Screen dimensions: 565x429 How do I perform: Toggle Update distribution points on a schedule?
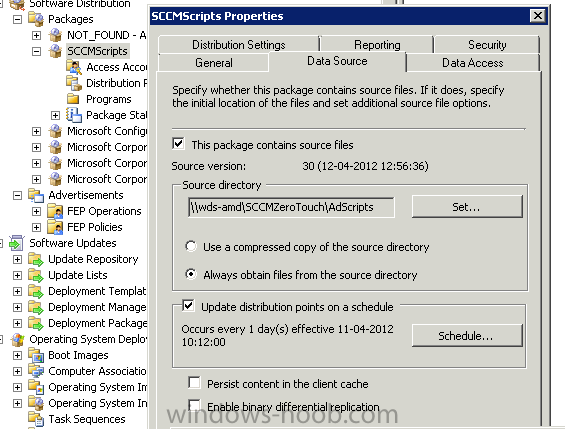[188, 306]
